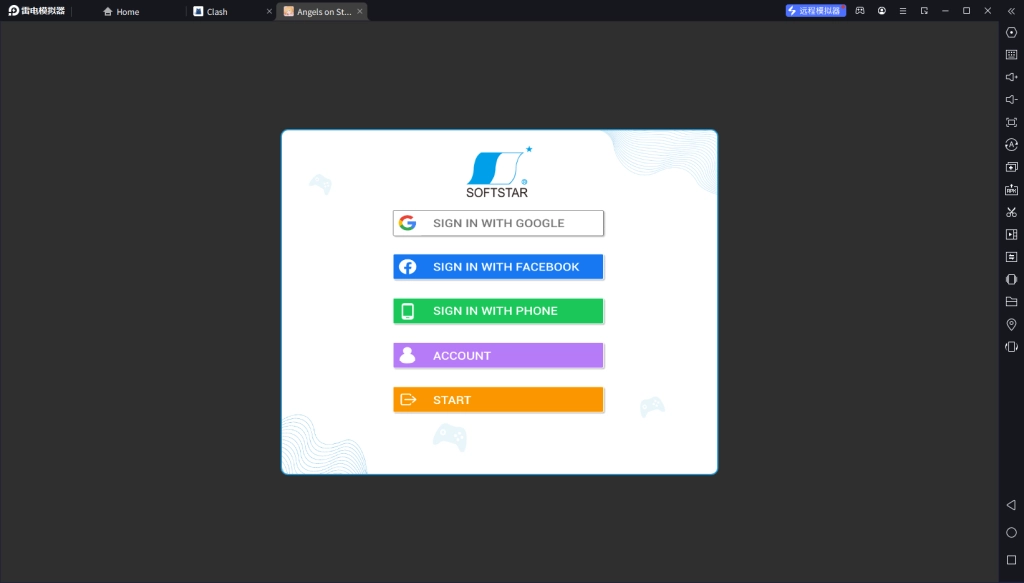Open the virtual location pin icon
Viewport: 1024px width, 583px height.
1012,324
